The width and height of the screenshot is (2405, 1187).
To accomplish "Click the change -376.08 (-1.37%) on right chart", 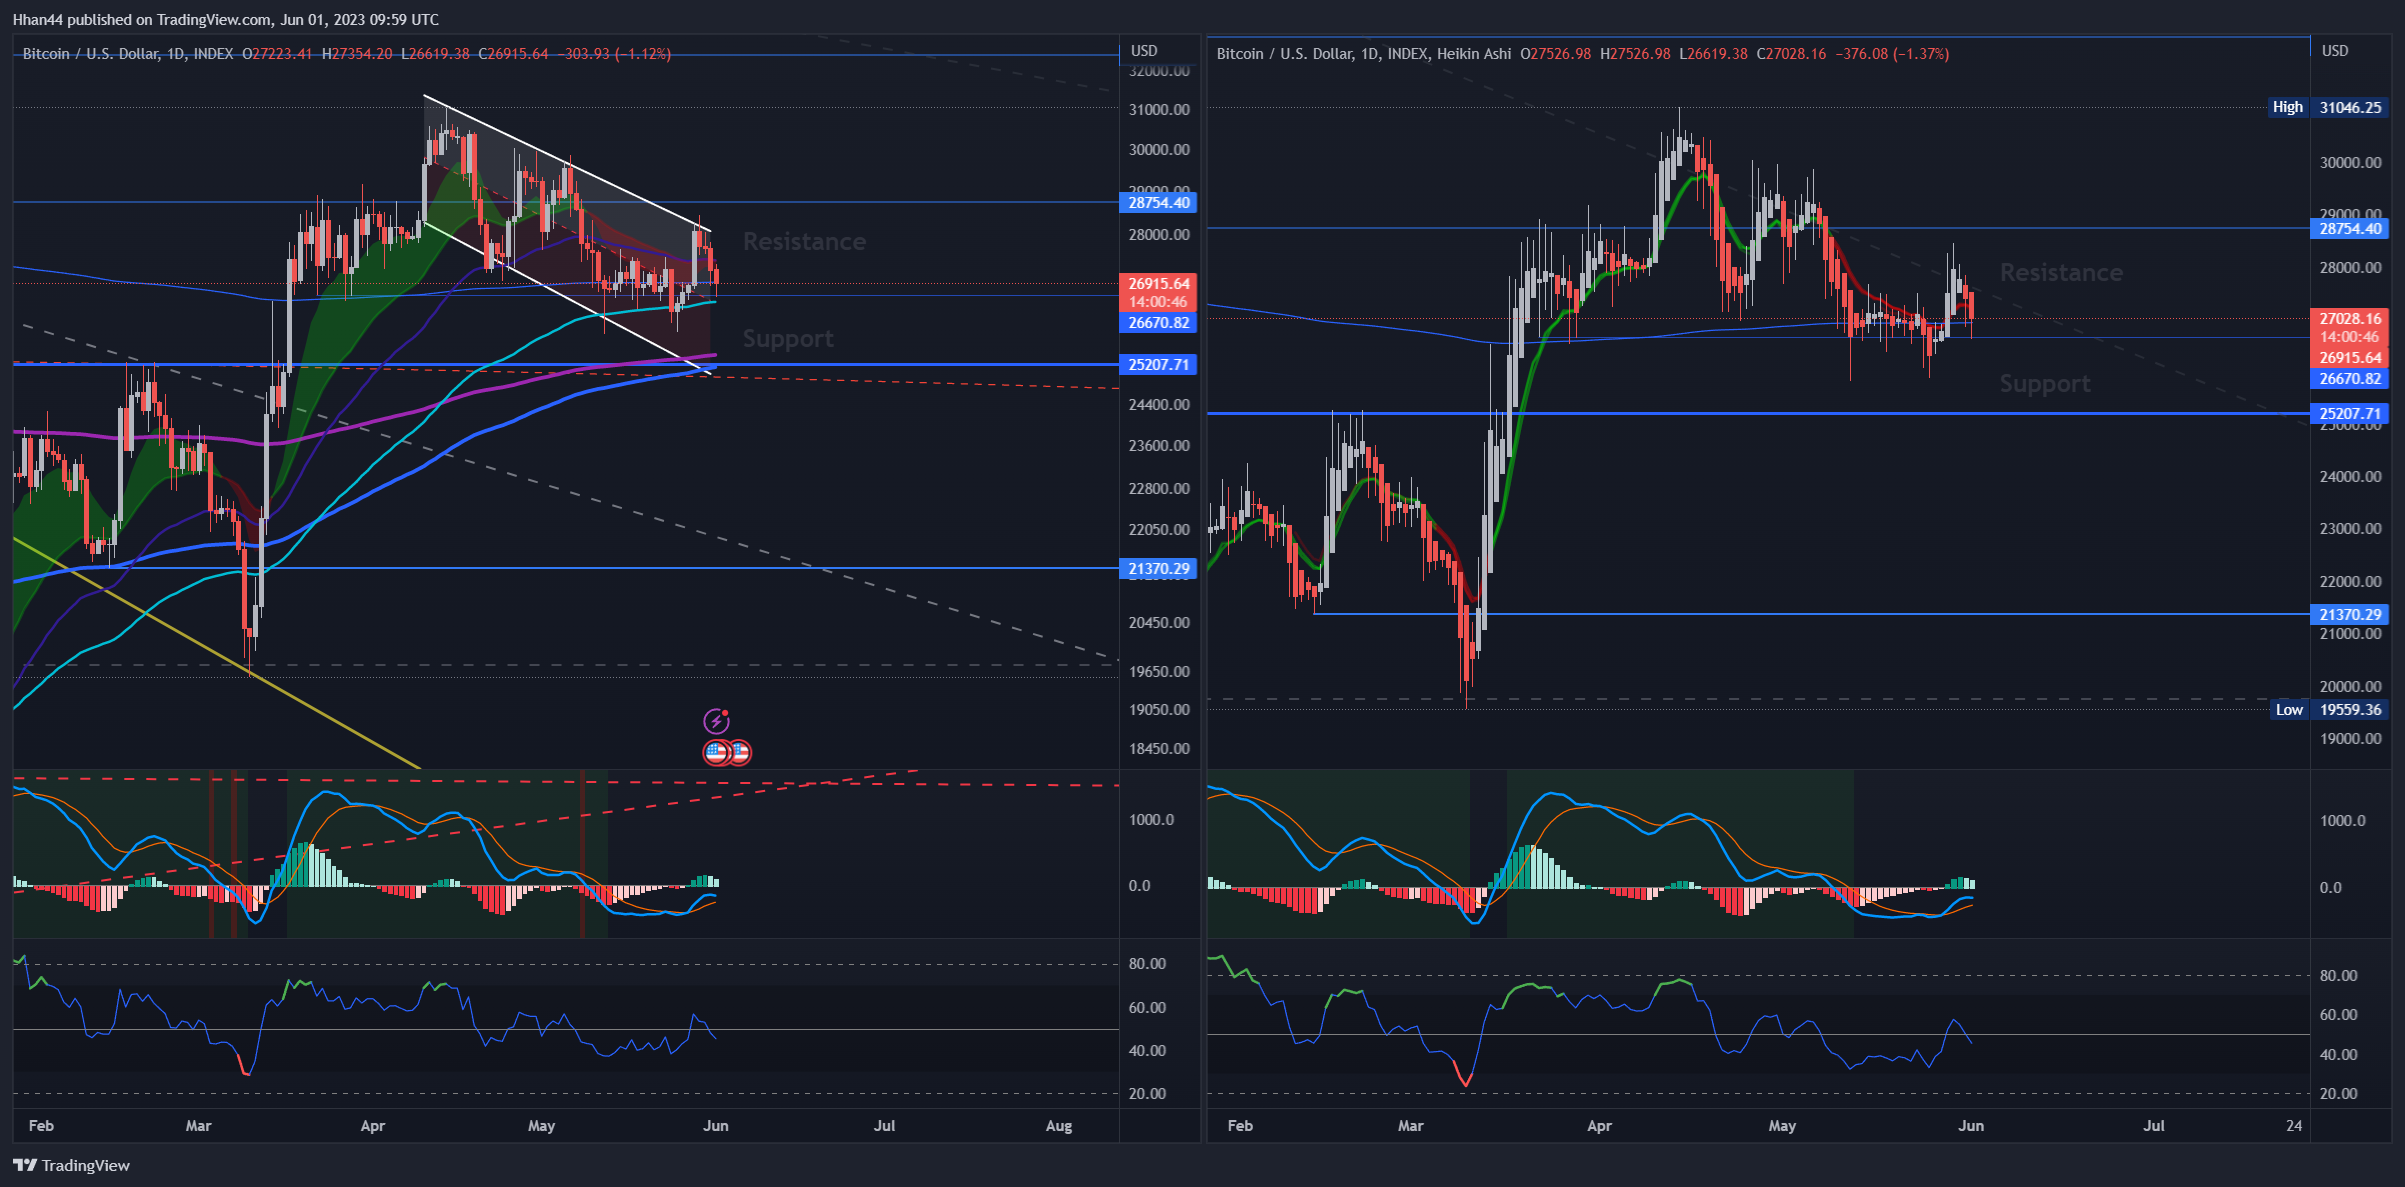I will point(1892,54).
